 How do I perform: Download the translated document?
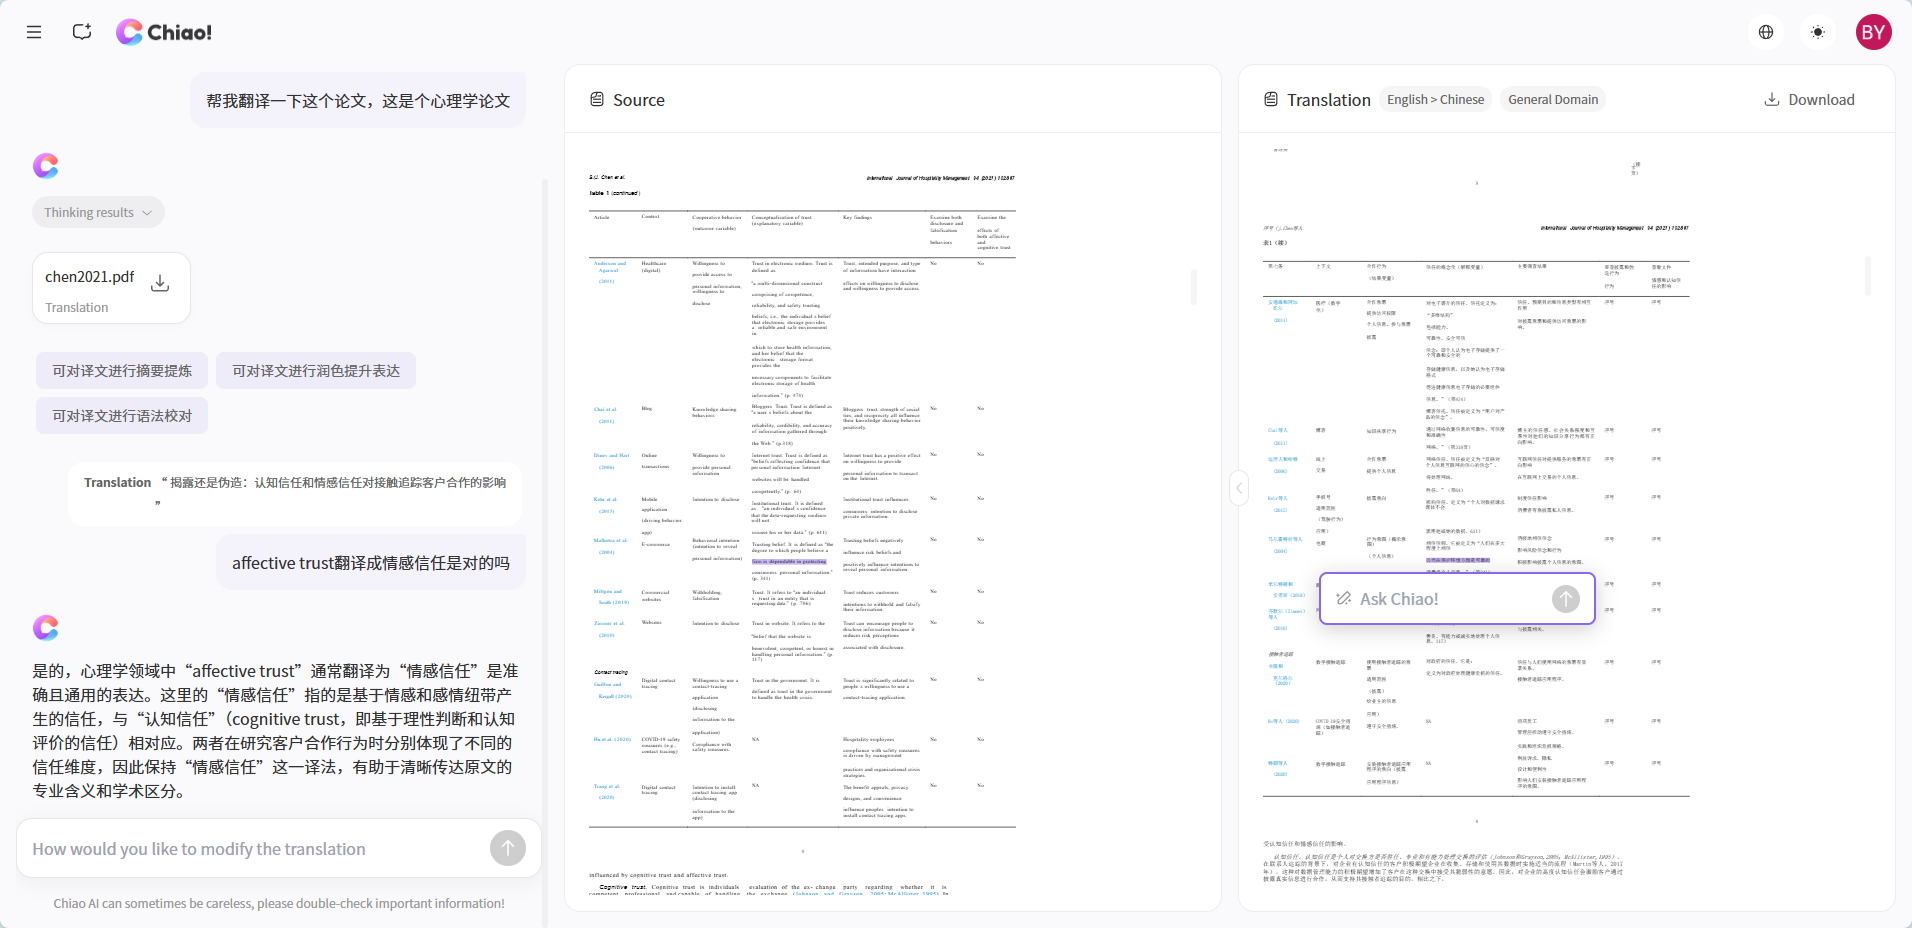(1809, 100)
